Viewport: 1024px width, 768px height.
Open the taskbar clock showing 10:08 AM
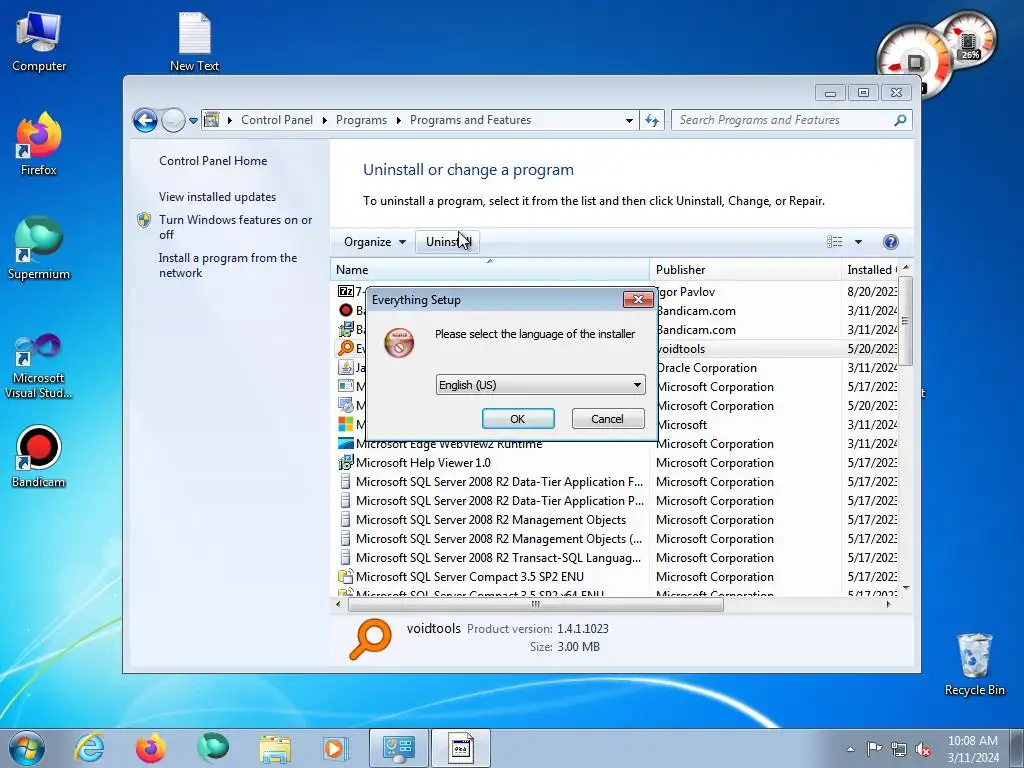(973, 749)
